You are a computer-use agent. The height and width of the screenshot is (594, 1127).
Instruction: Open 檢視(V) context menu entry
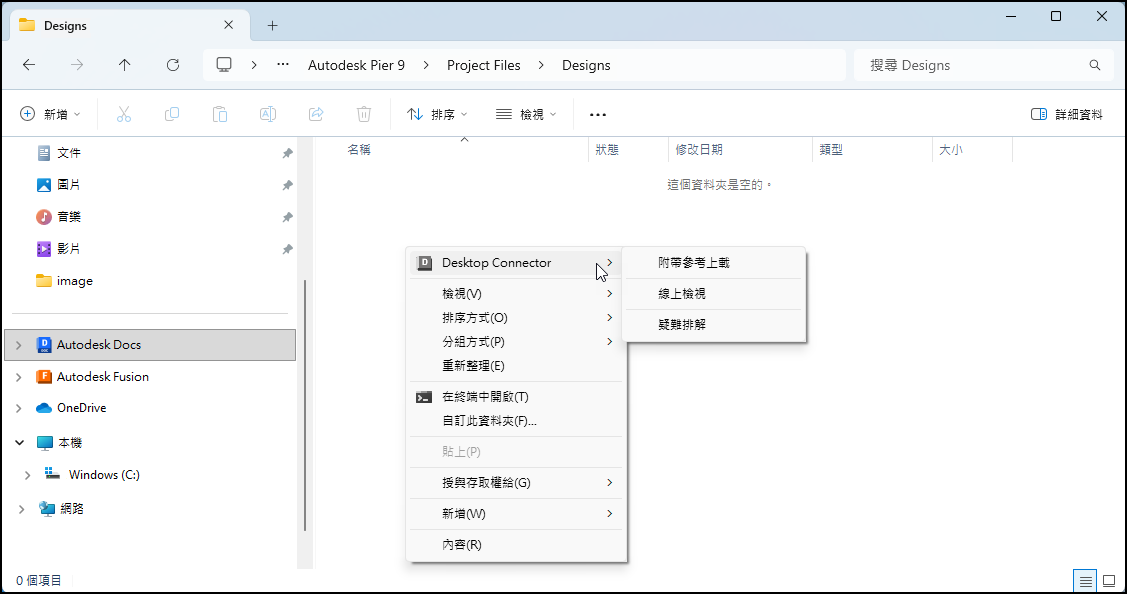tap(515, 294)
